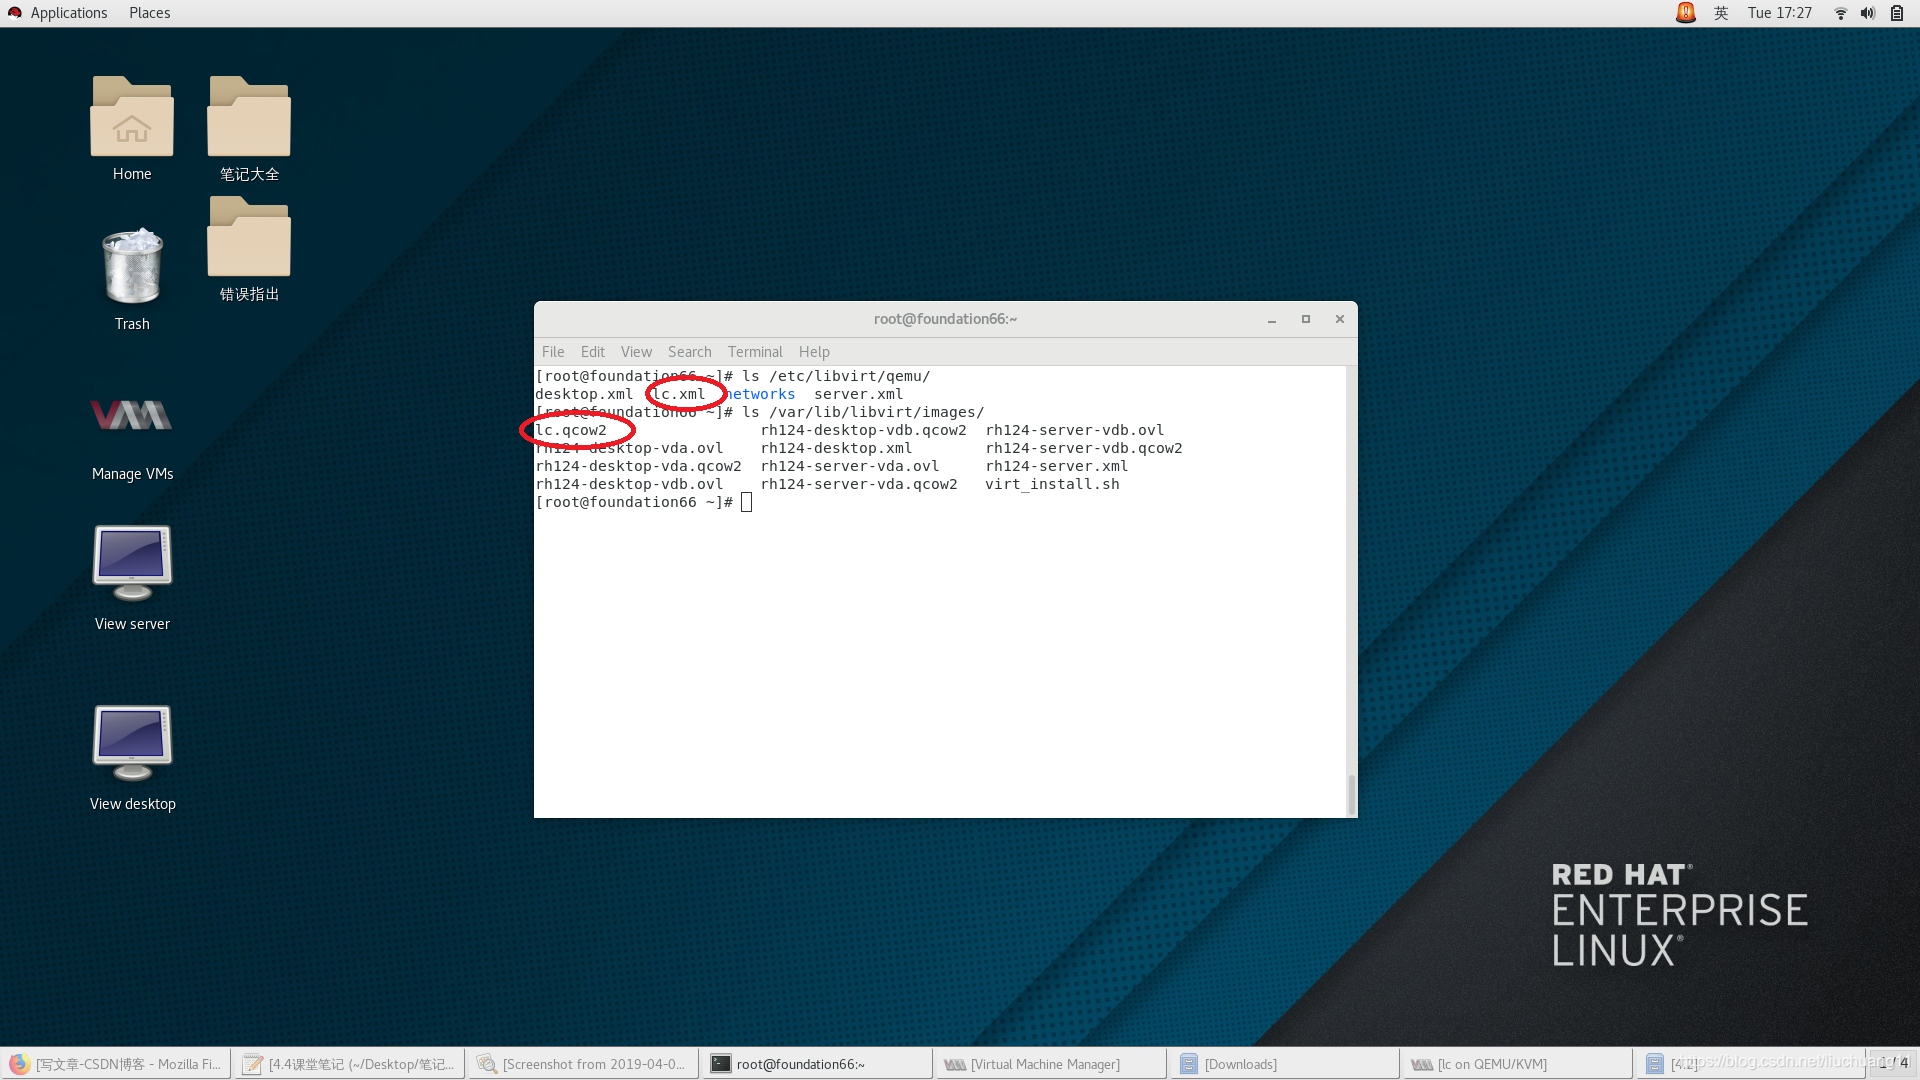Click 'networks' directory text in terminal

760,394
